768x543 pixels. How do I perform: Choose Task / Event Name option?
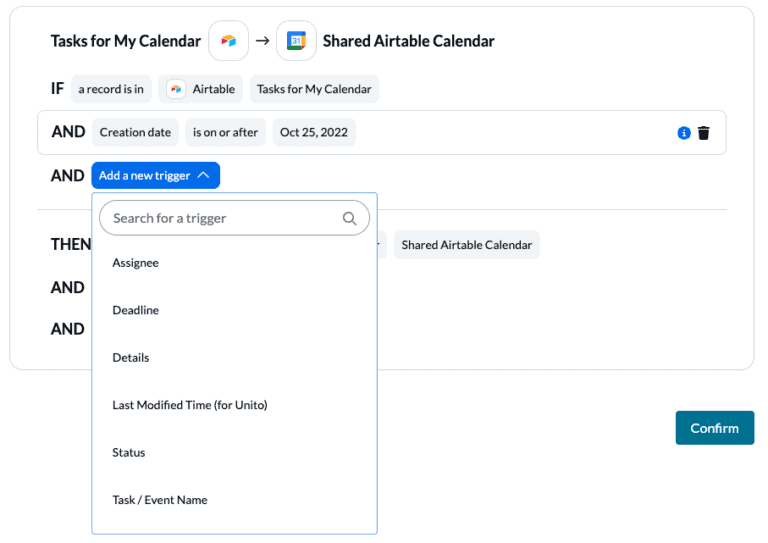click(160, 500)
